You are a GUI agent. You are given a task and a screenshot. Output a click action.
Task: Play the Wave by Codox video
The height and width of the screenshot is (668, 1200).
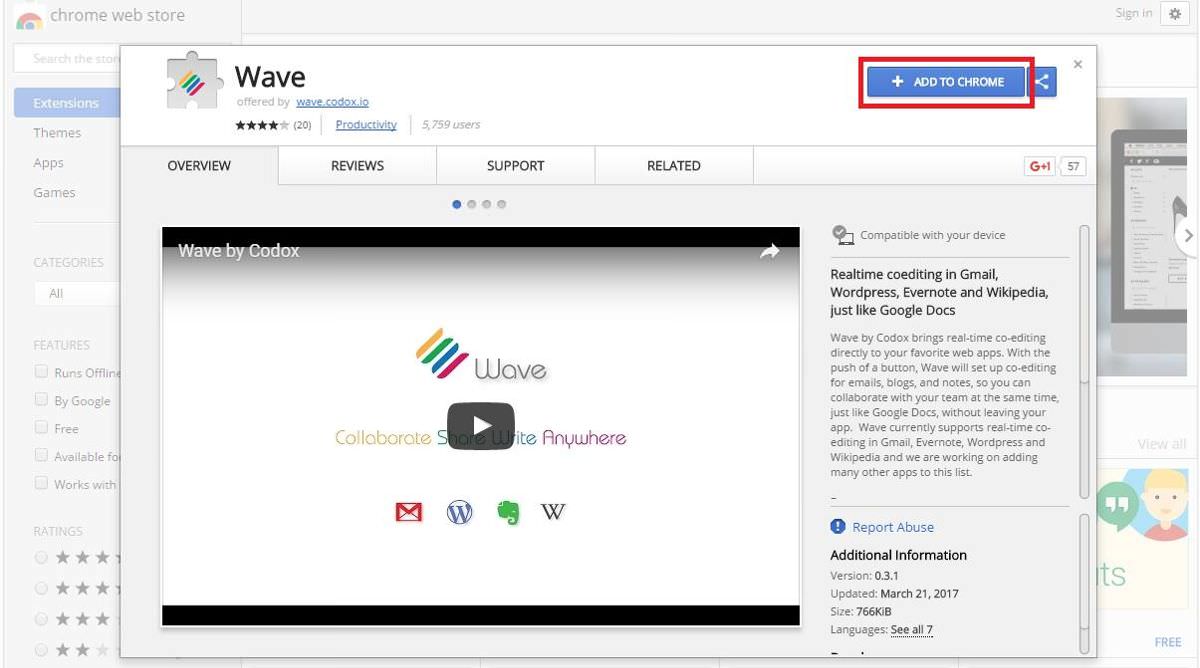point(480,427)
